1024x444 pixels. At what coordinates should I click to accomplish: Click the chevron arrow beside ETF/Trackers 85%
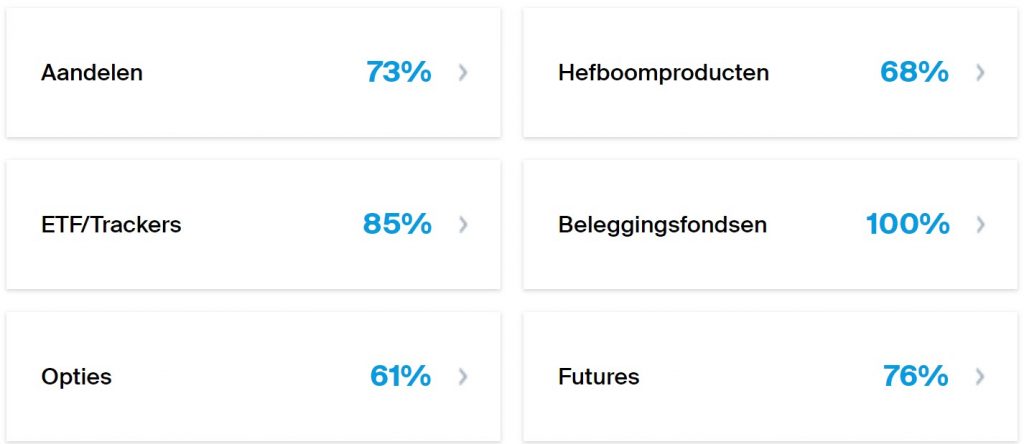click(x=463, y=224)
